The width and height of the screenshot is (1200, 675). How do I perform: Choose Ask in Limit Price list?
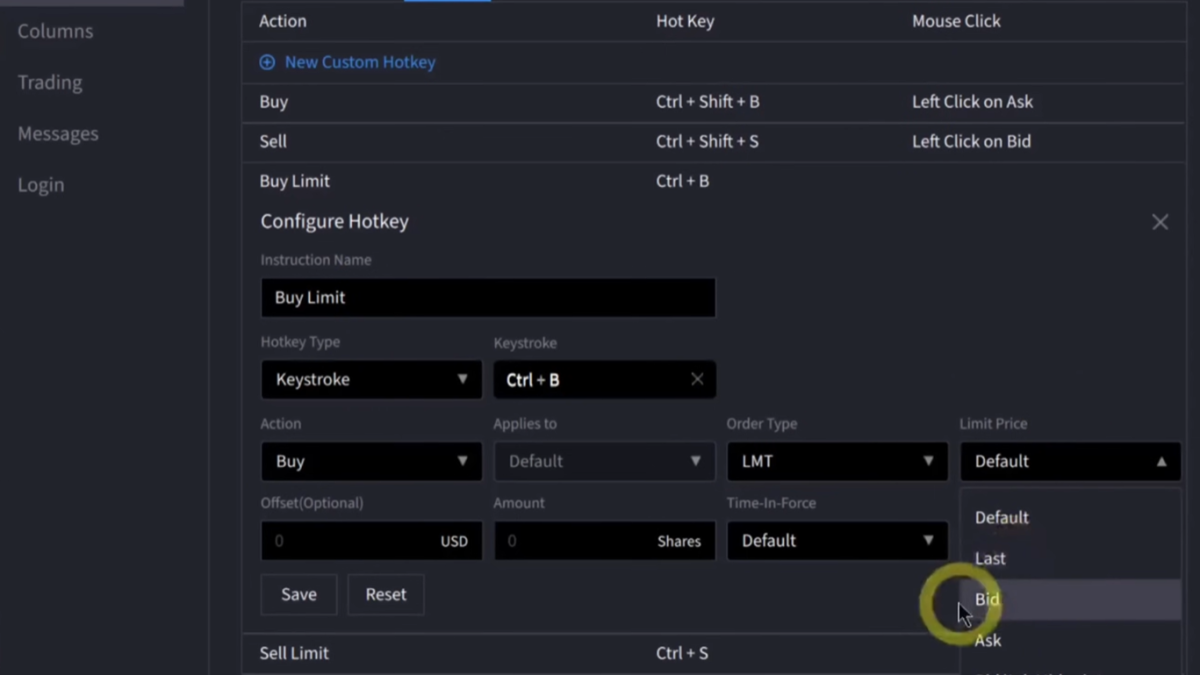click(x=1070, y=640)
